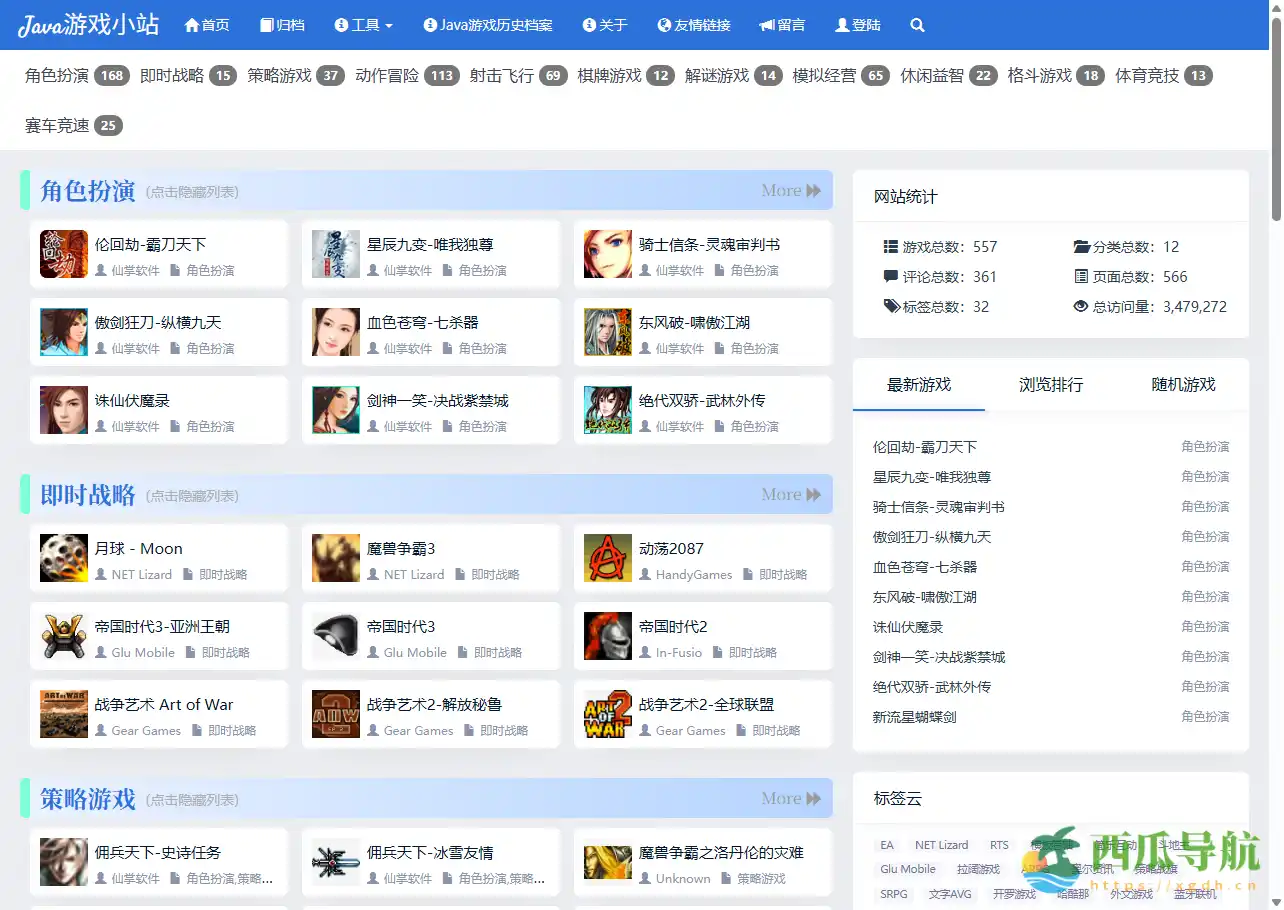The width and height of the screenshot is (1284, 910).
Task: Open the search magnifier icon
Action: [917, 26]
